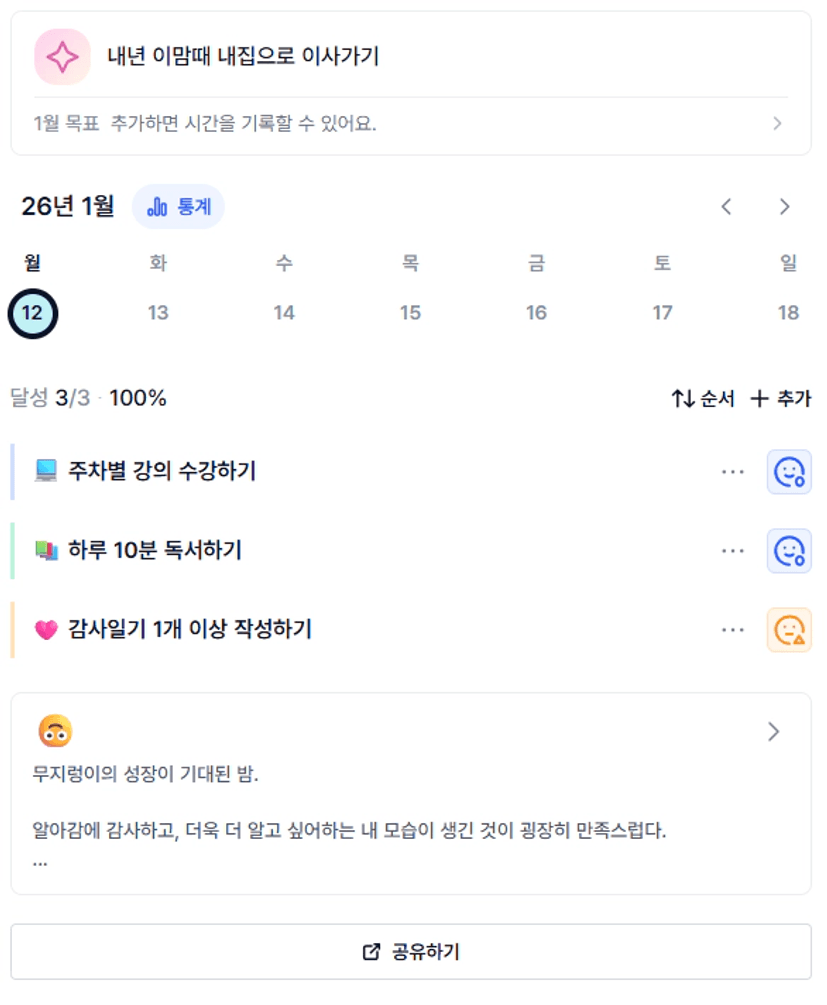Screen dimensions: 827x1005
Task: Open 통계 statistics view
Action: (179, 207)
